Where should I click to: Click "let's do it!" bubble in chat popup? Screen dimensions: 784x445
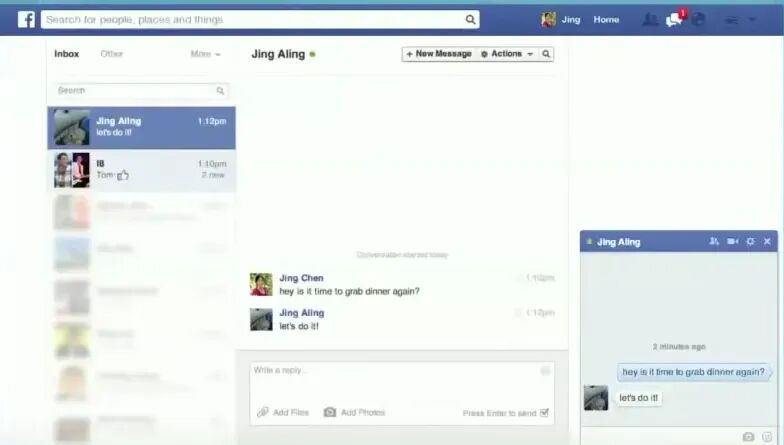pyautogui.click(x=638, y=398)
